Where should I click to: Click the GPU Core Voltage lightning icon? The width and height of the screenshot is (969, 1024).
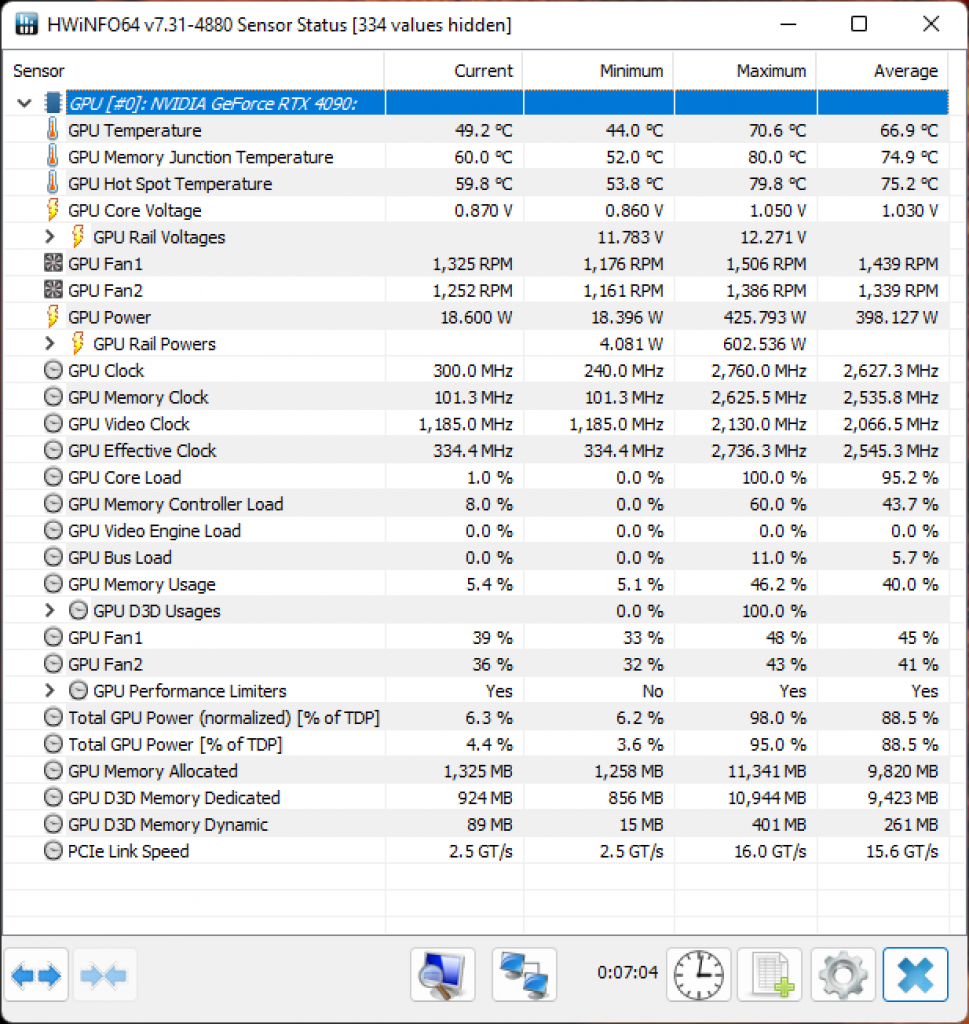click(53, 210)
